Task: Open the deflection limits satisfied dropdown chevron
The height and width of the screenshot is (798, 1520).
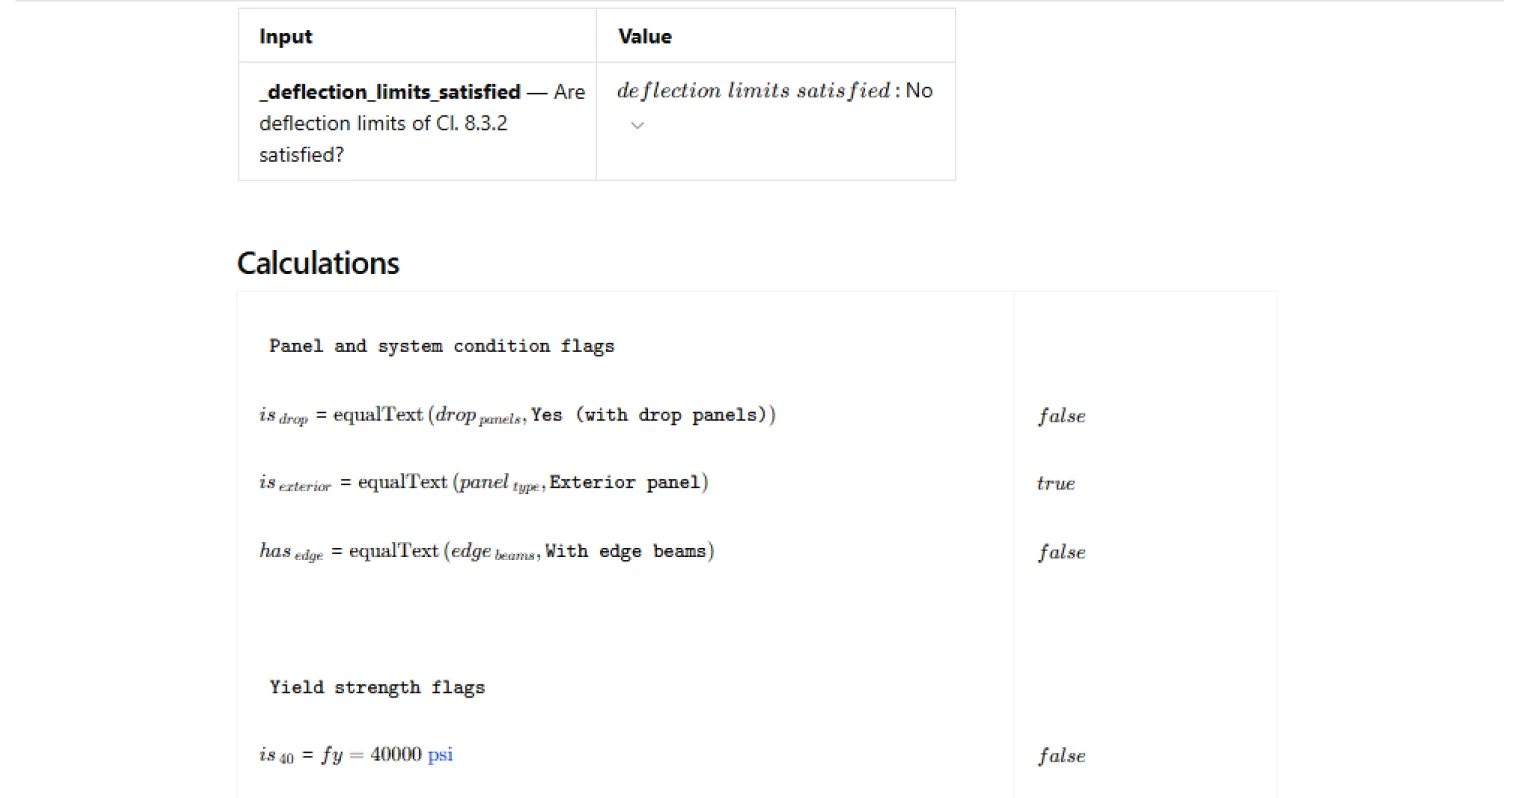Action: [637, 125]
